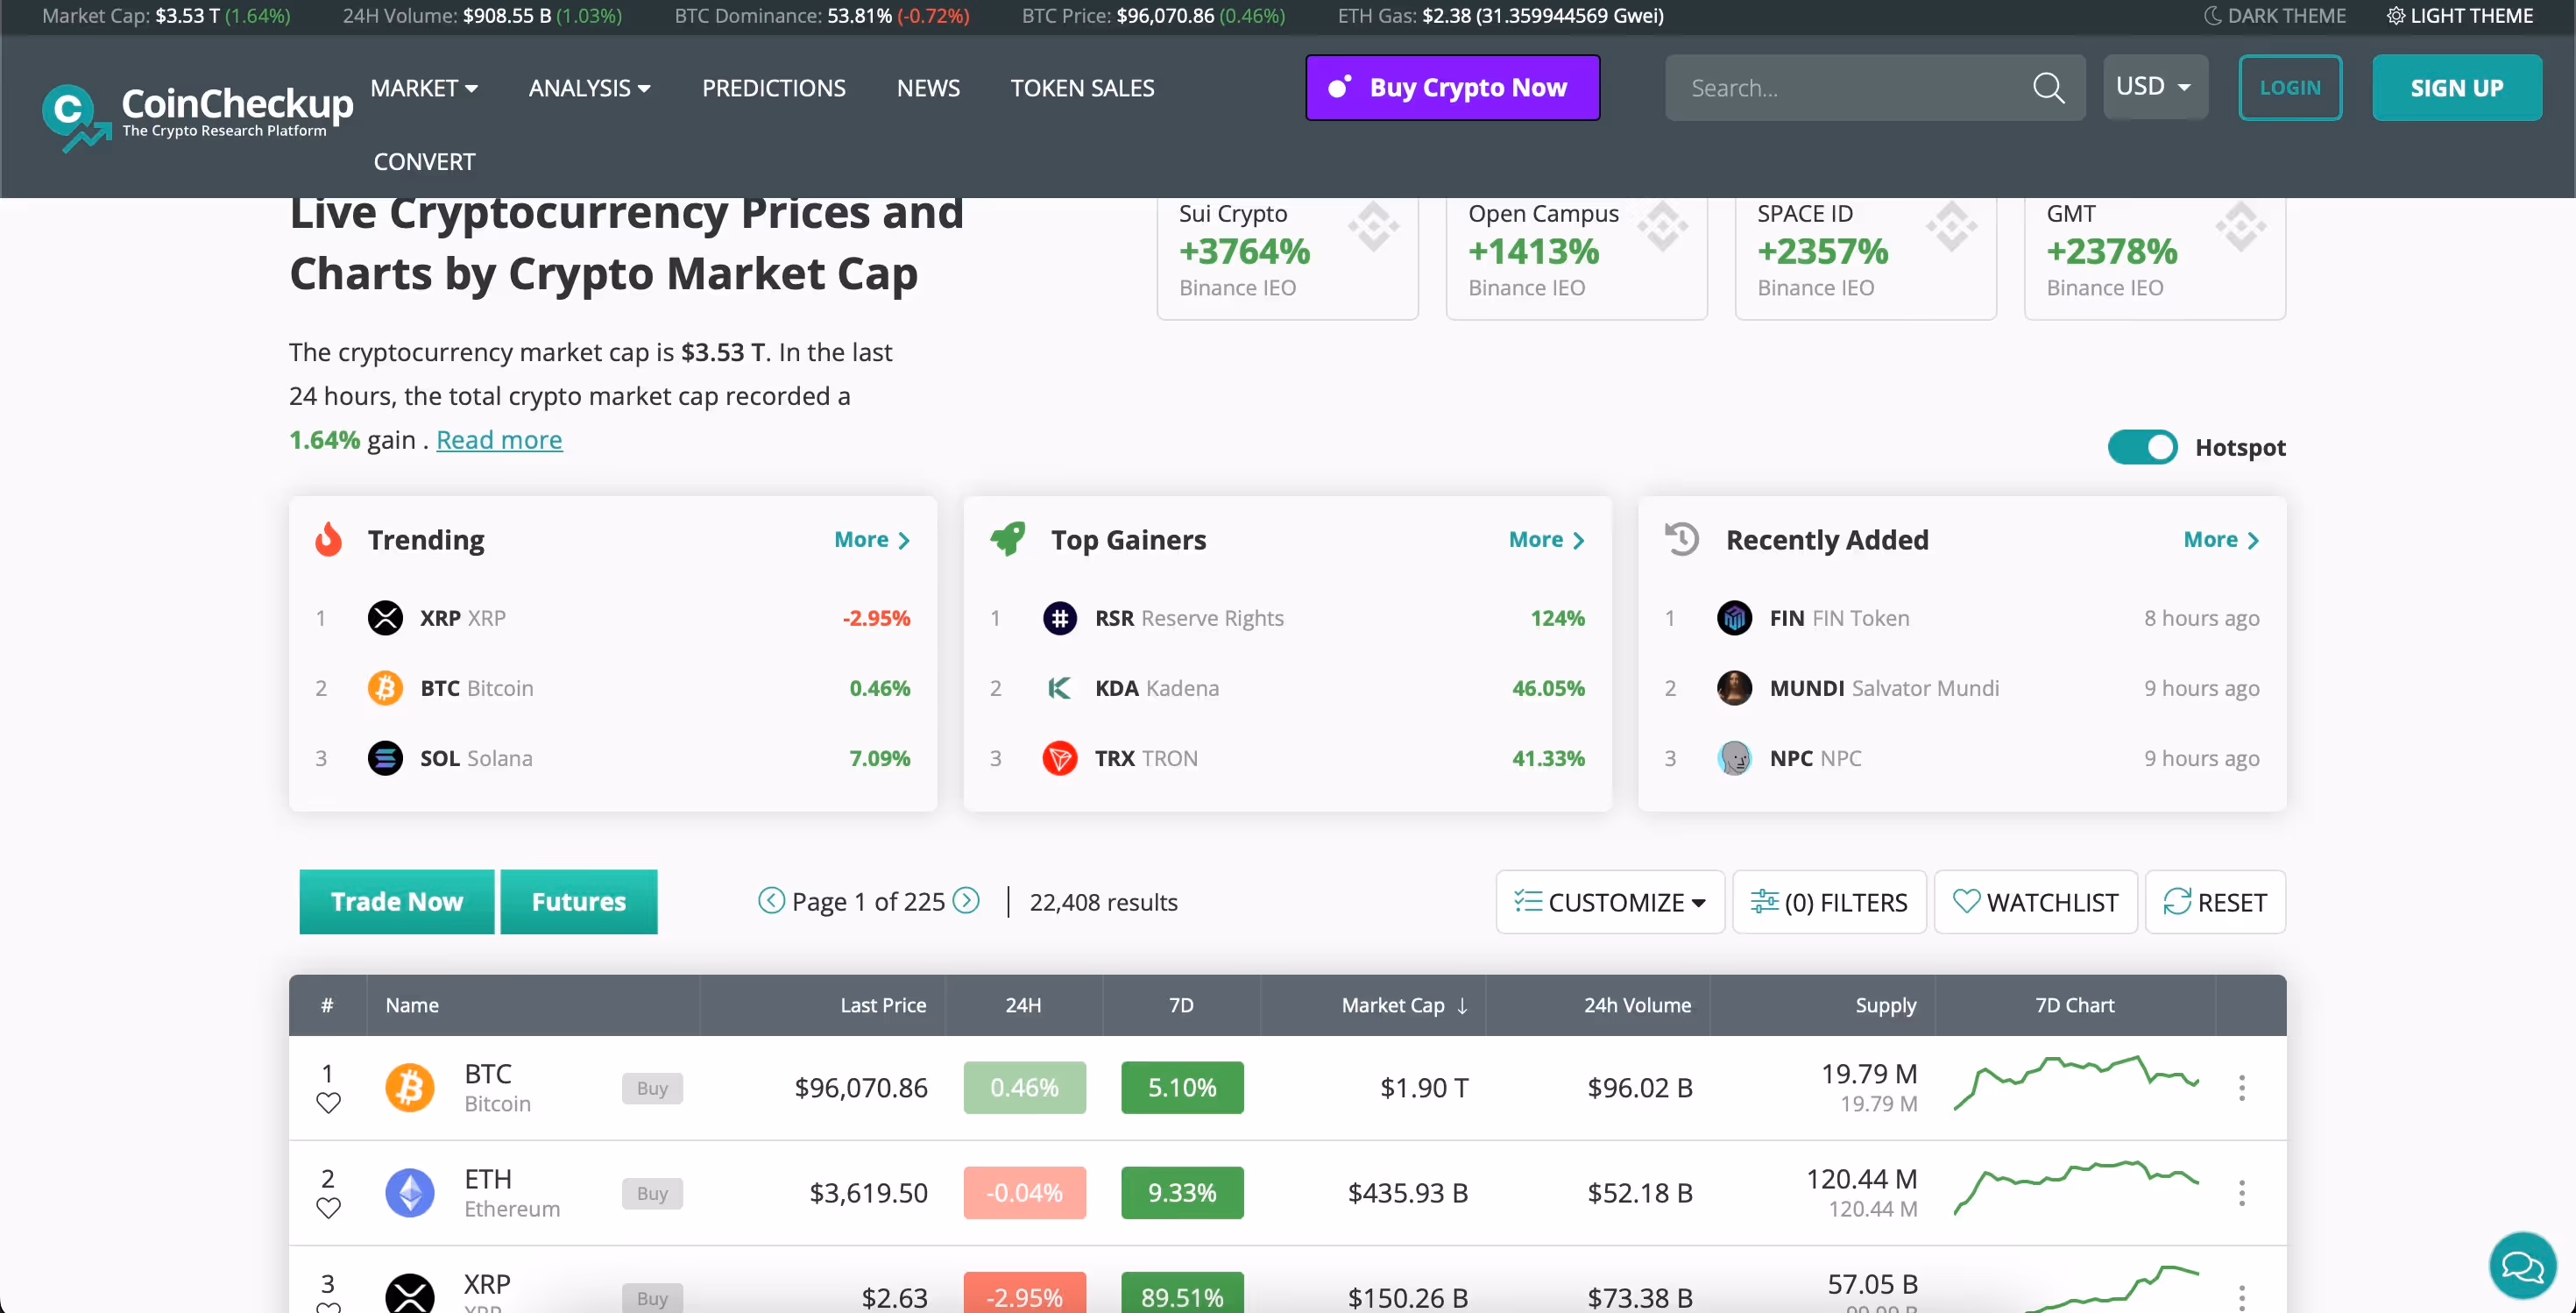Follow the Read more link
Viewport: 2576px width, 1313px height.
499,440
